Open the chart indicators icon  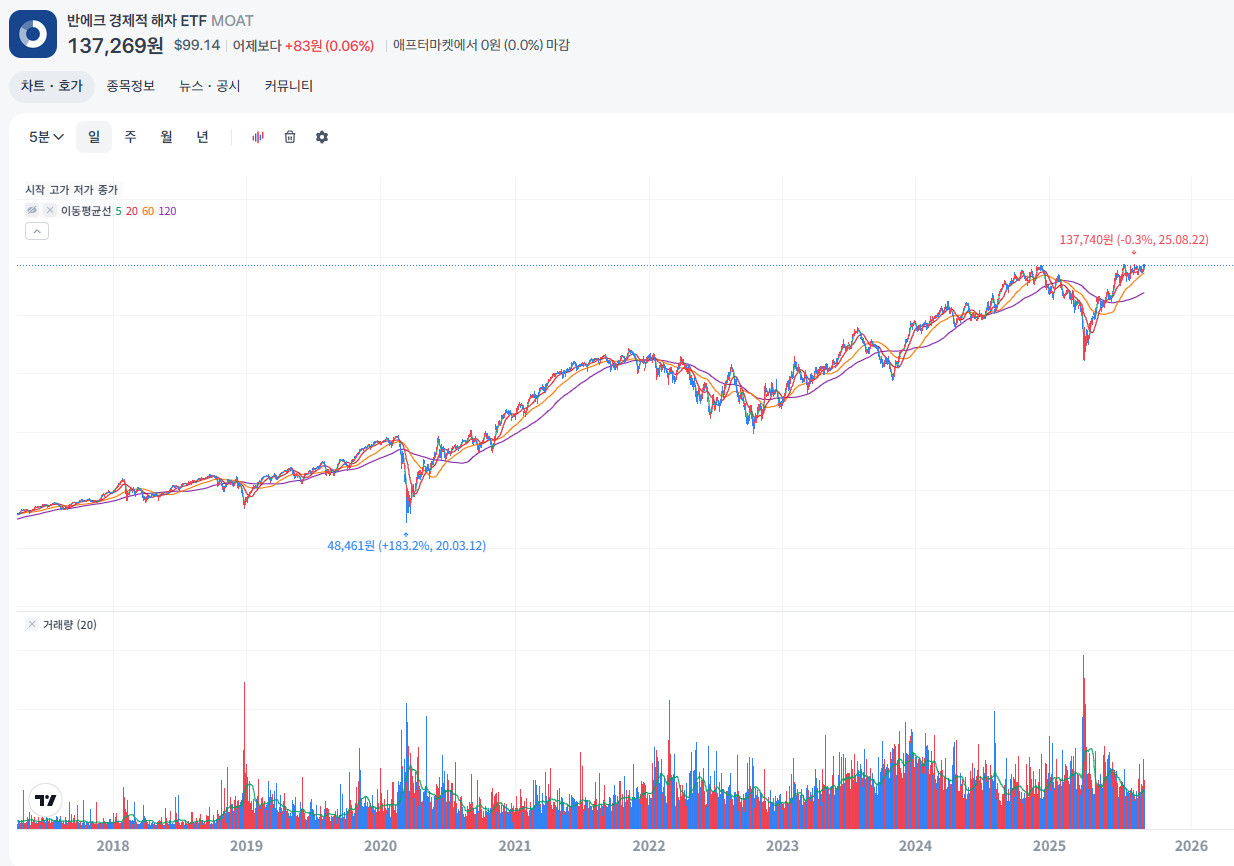(258, 137)
